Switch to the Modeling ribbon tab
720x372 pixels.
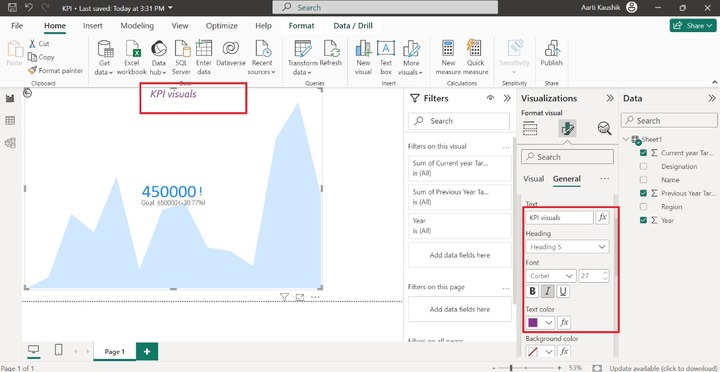(x=137, y=26)
